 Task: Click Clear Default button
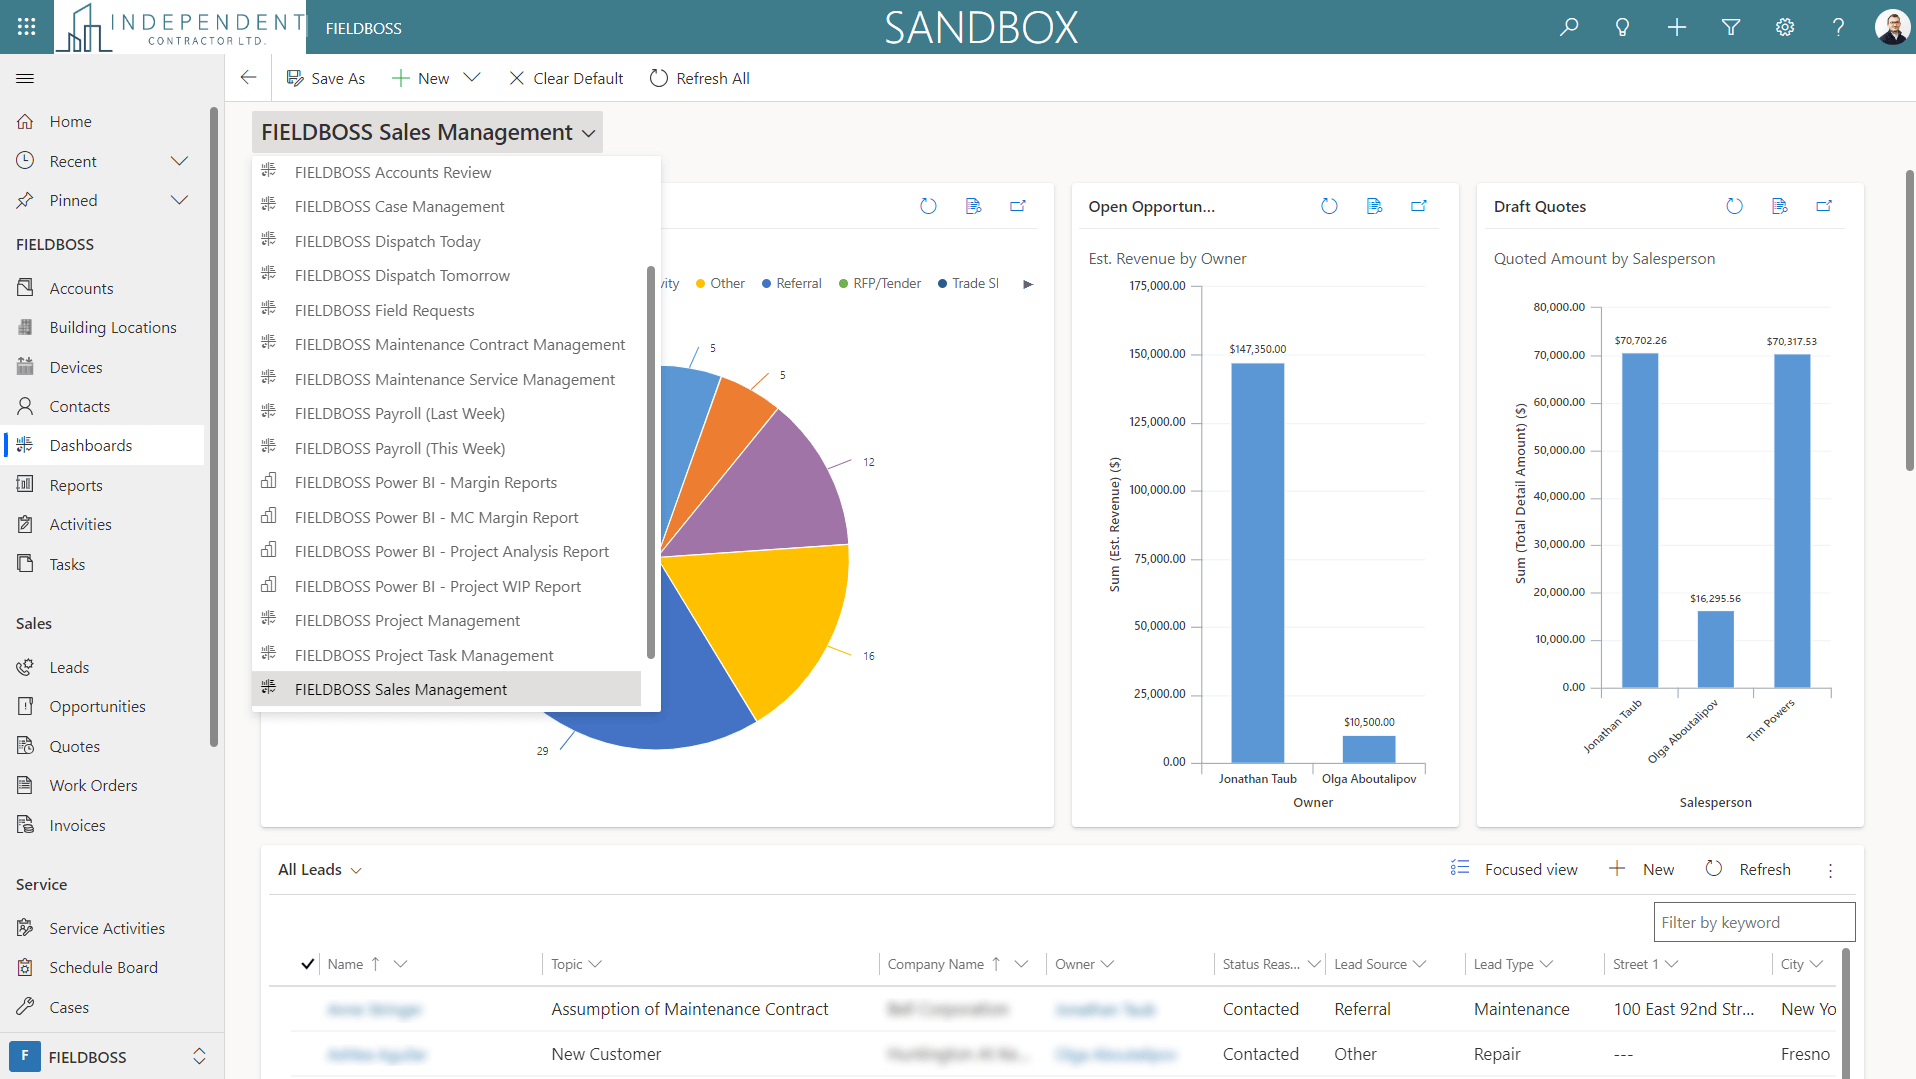click(566, 78)
